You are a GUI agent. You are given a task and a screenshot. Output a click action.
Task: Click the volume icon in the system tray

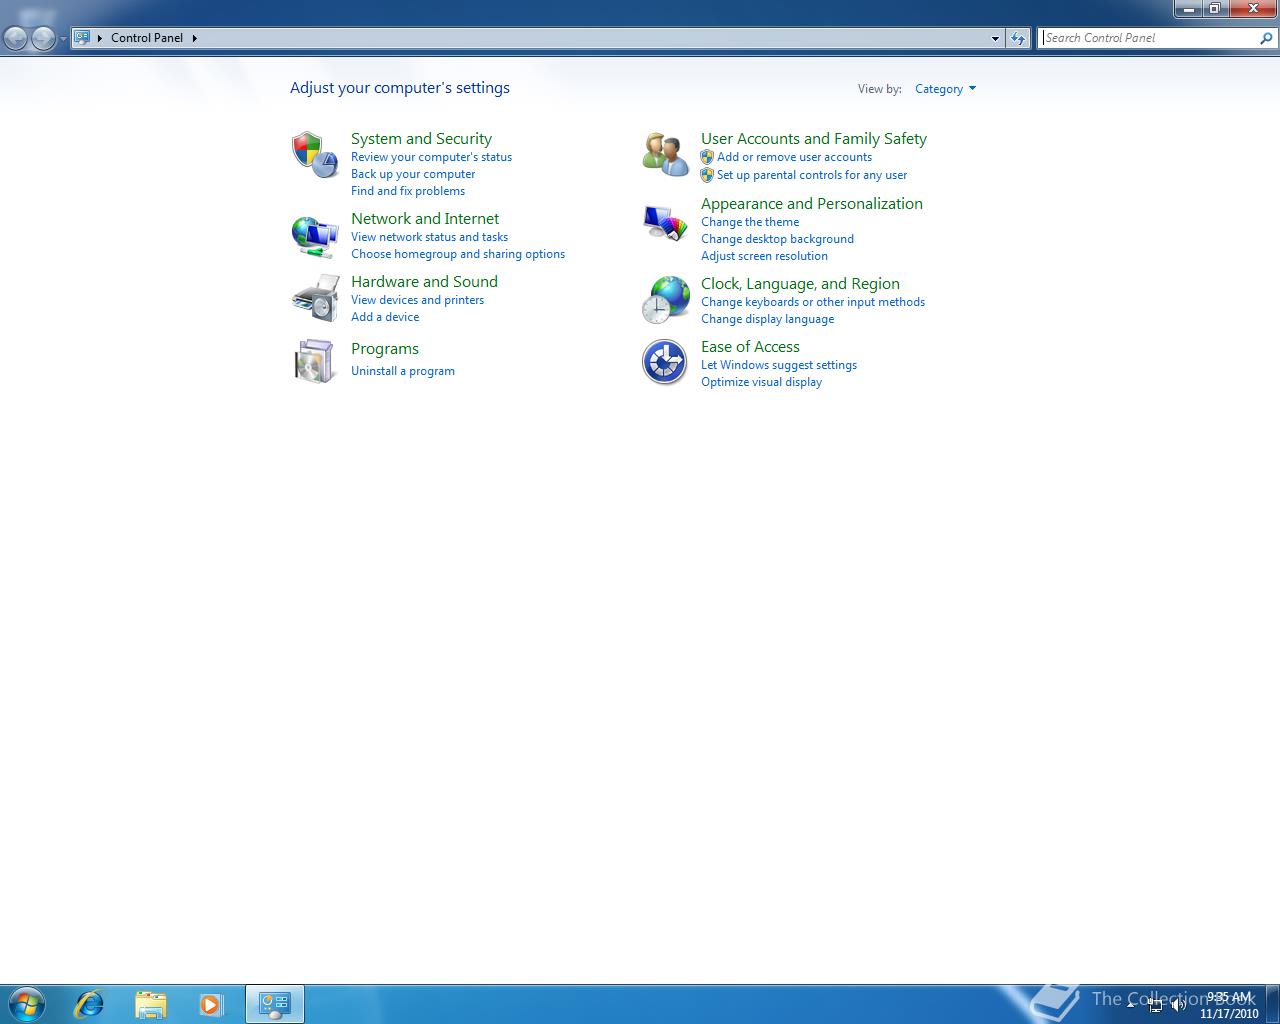click(x=1180, y=1005)
